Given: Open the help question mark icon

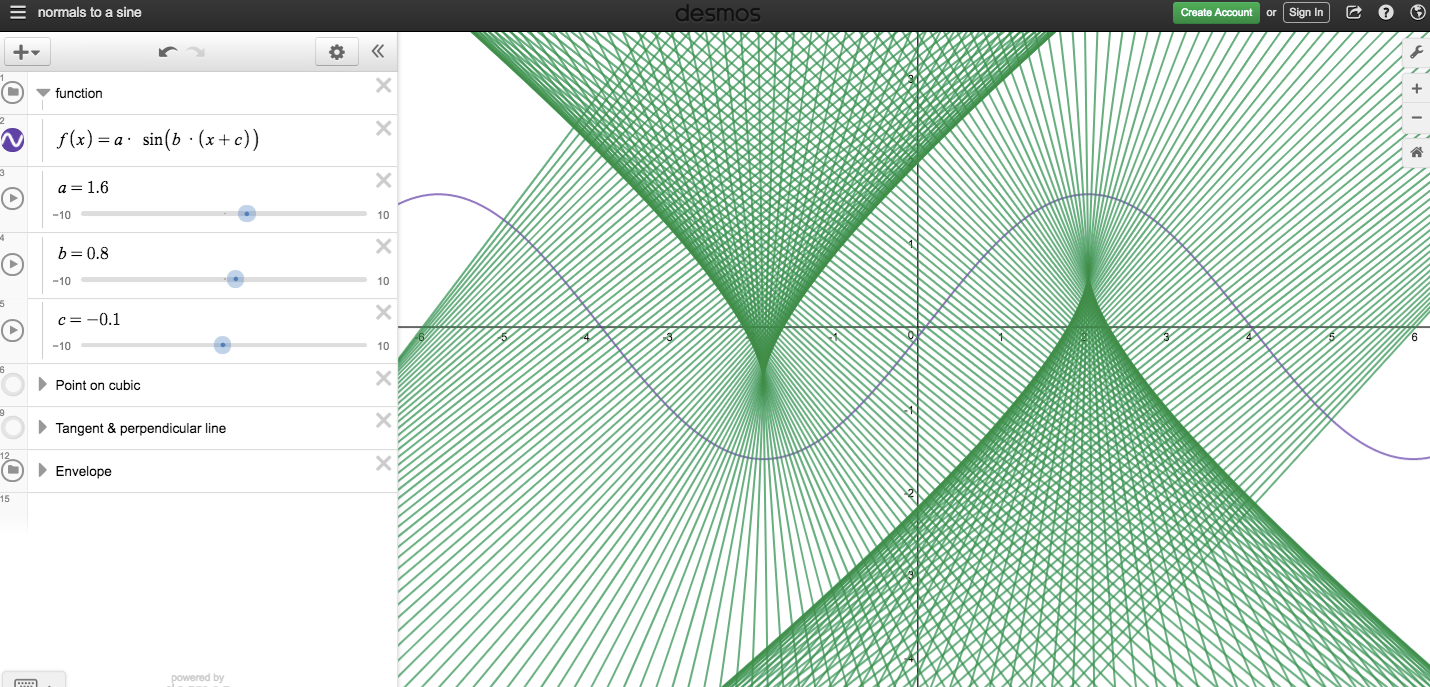Looking at the screenshot, I should (x=1385, y=13).
